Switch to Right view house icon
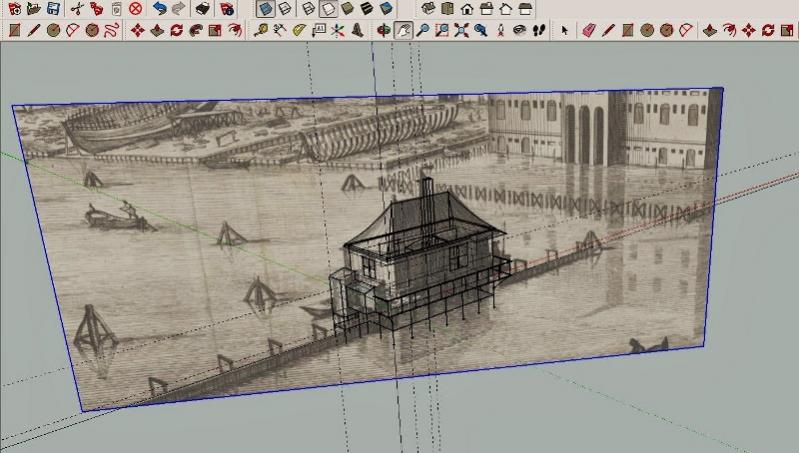 (487, 8)
